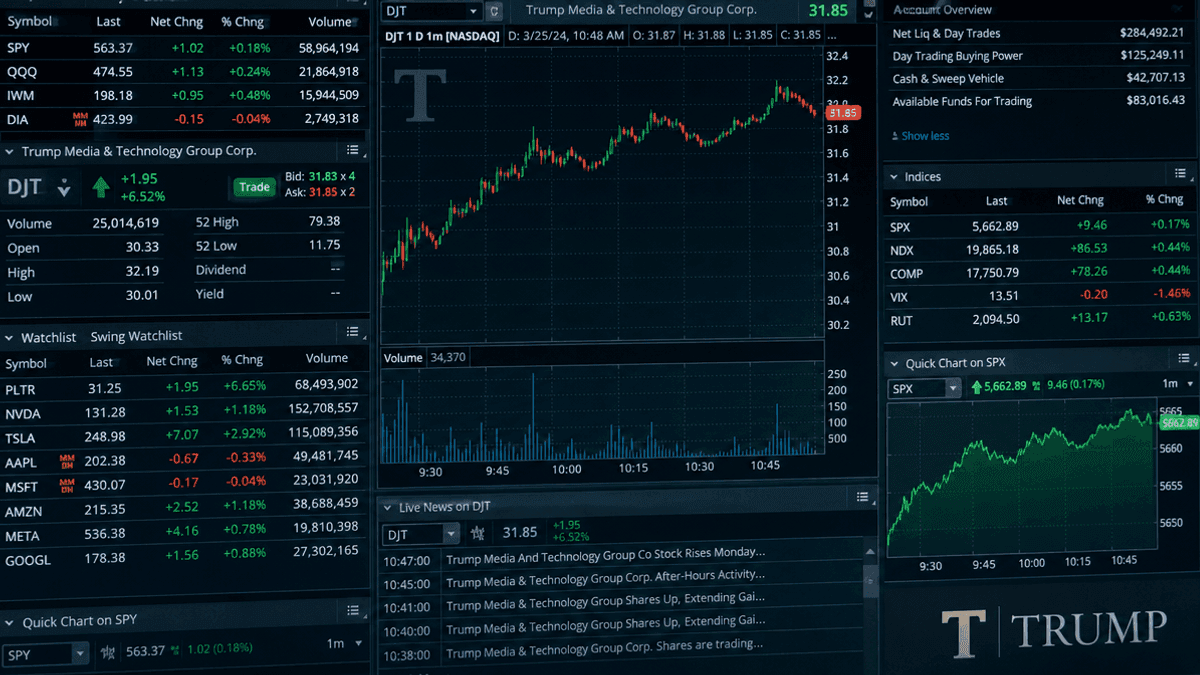Collapse the Live News on DJT panel
The width and height of the screenshot is (1200, 675).
pos(386,508)
